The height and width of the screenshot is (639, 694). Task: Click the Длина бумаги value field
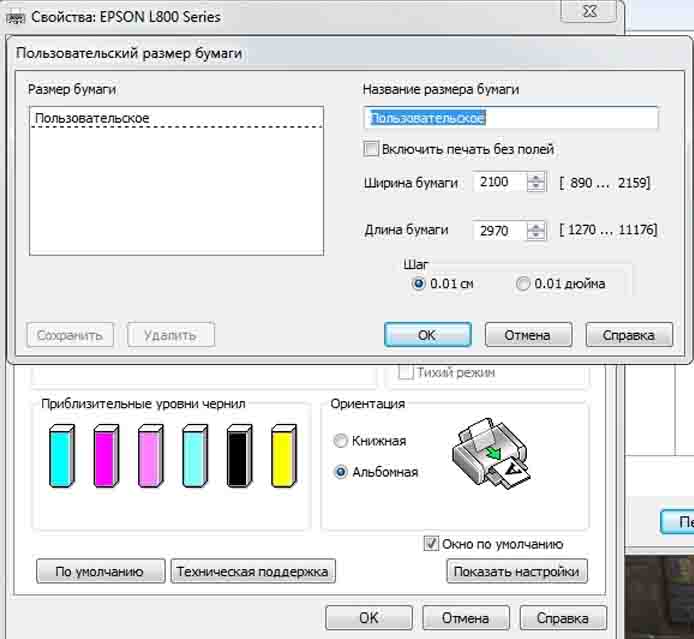pyautogui.click(x=500, y=231)
